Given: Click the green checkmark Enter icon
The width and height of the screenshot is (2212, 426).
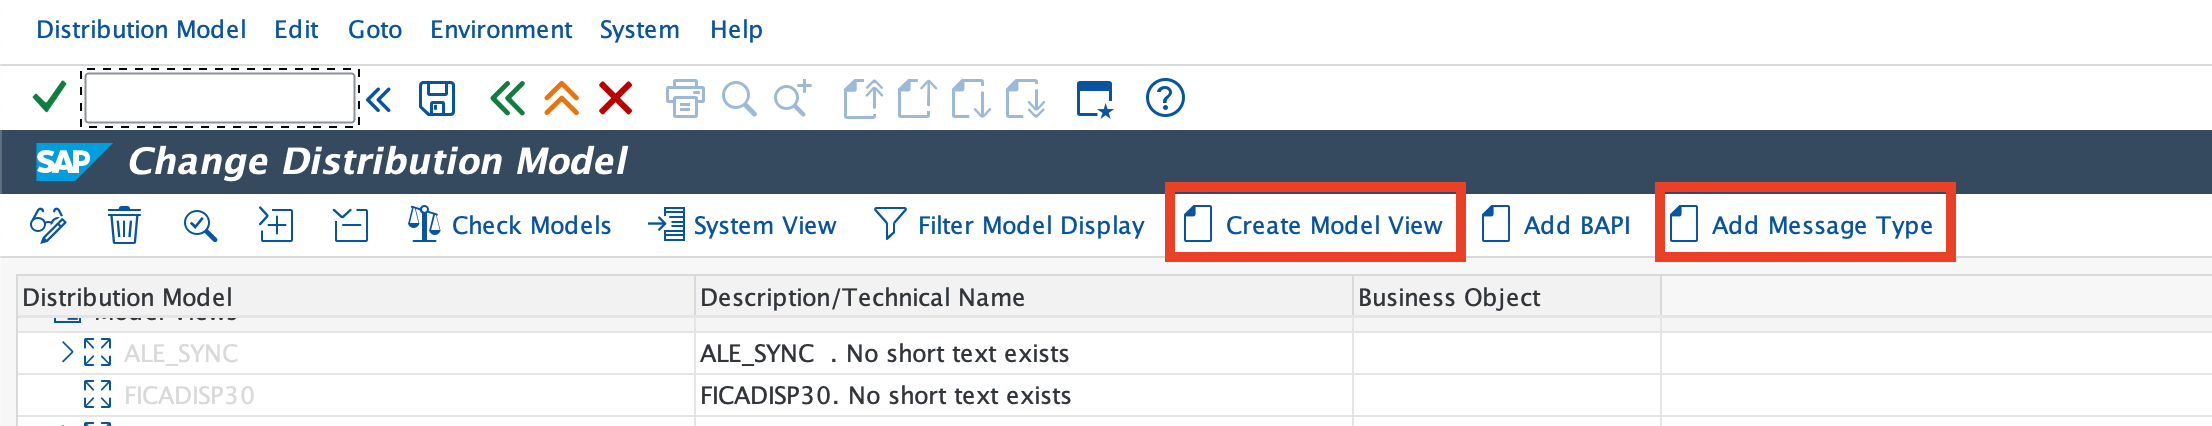Looking at the screenshot, I should (x=49, y=98).
